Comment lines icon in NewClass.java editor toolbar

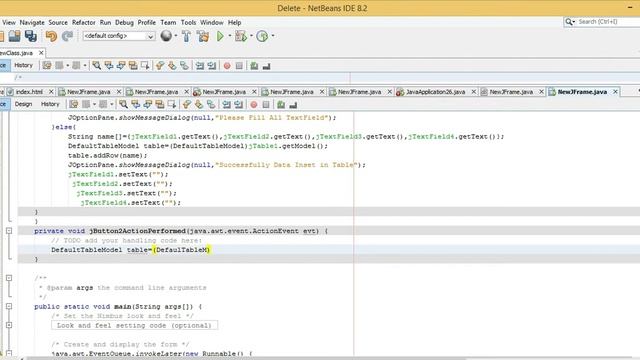(x=254, y=66)
